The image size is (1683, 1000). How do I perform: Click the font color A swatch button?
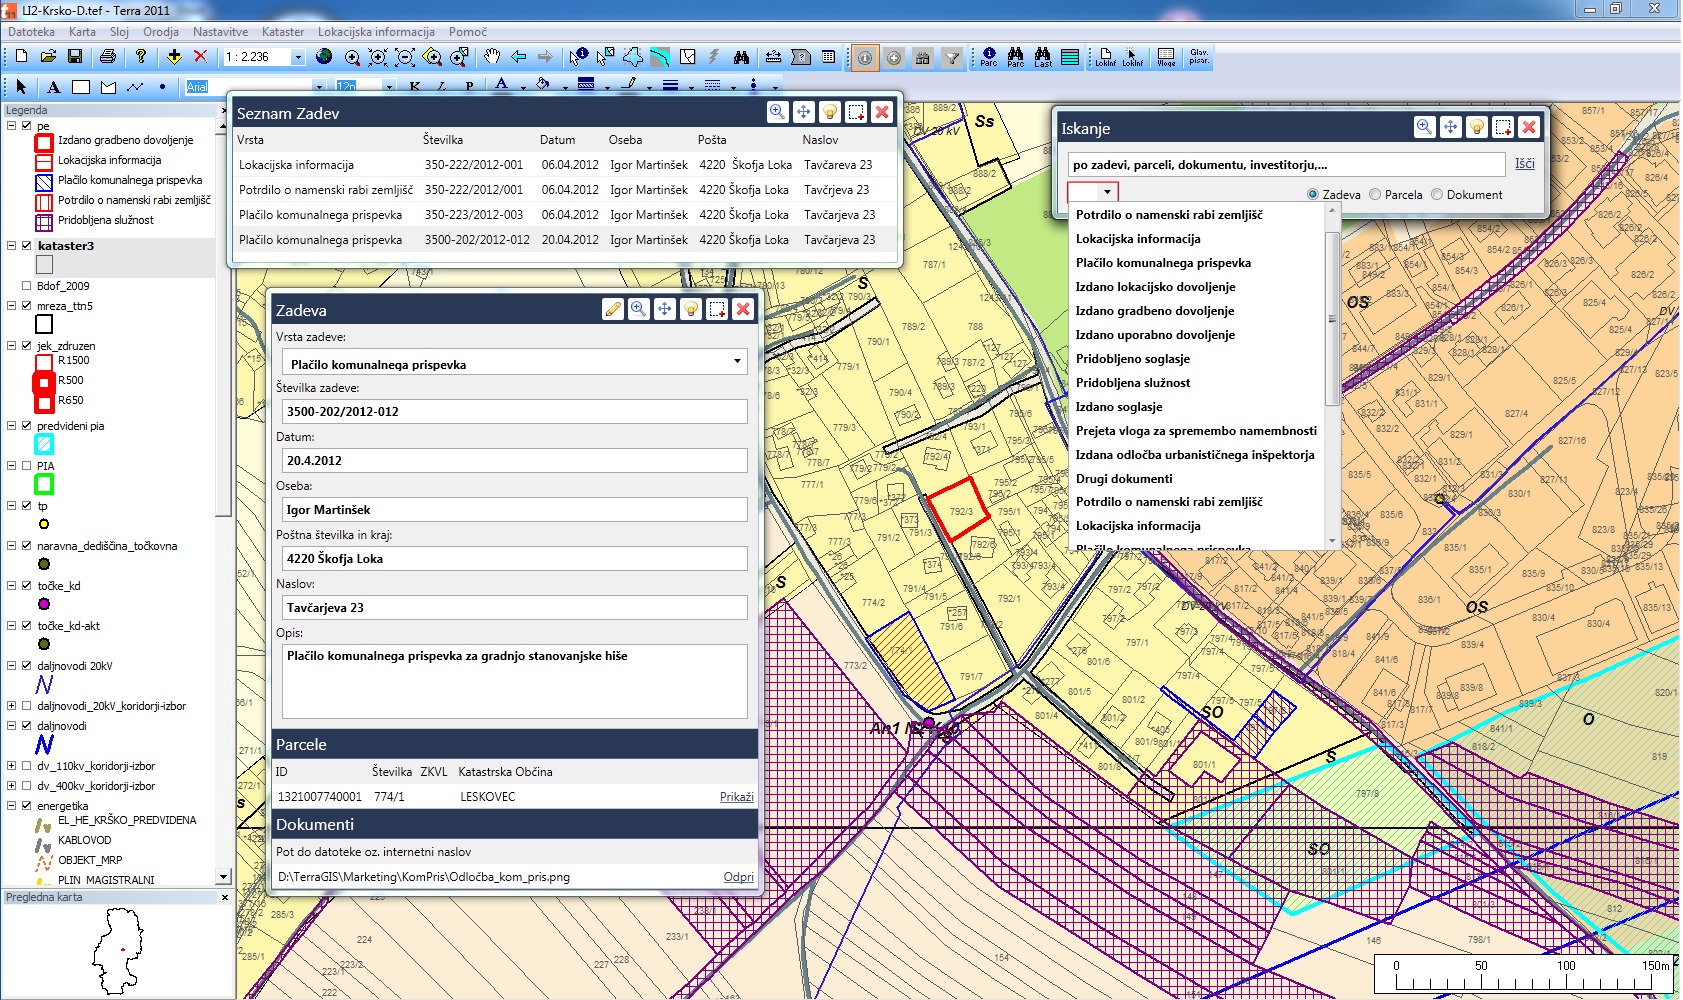[x=502, y=86]
